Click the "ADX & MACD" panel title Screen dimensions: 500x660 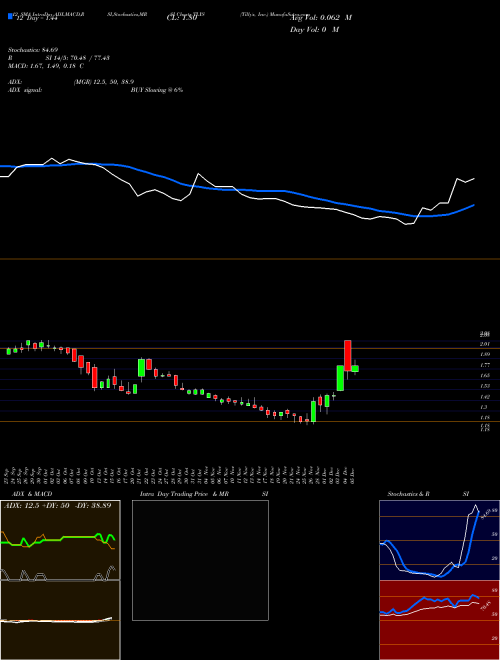[x=32, y=494]
